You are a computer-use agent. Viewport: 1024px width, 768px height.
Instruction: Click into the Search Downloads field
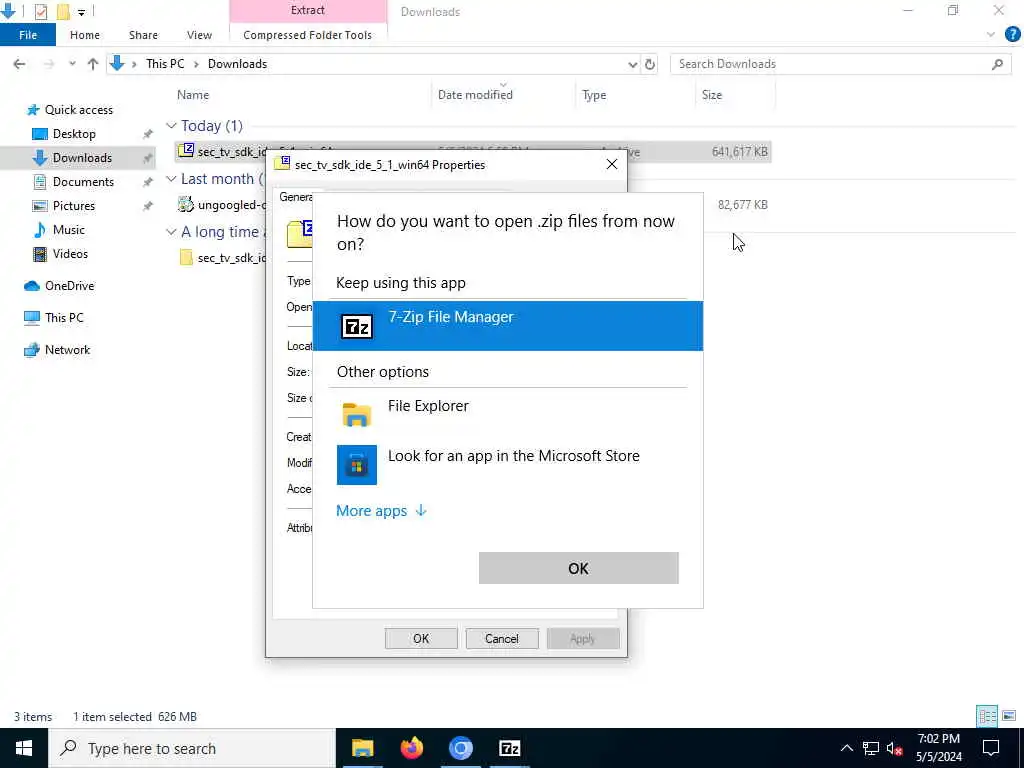click(829, 64)
